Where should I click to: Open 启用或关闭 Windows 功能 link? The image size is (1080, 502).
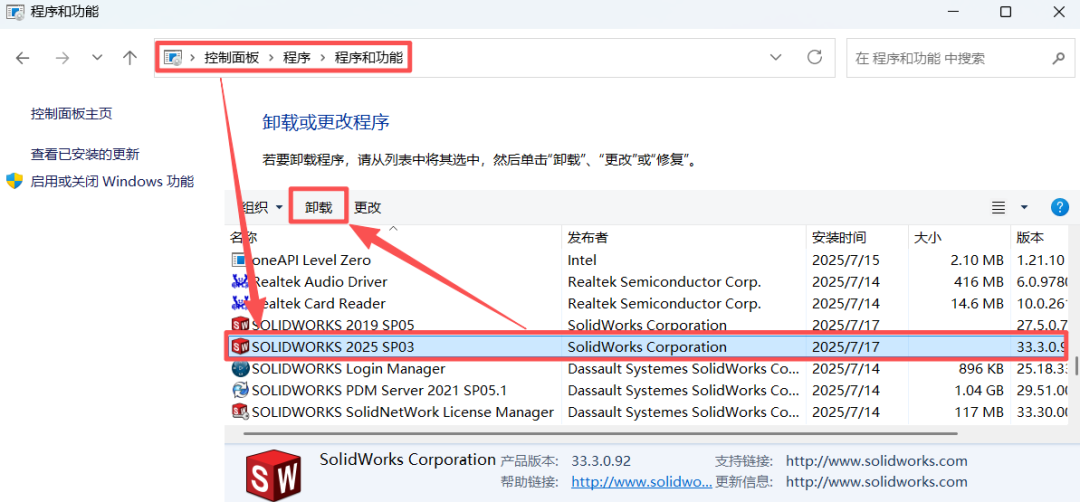tap(112, 182)
